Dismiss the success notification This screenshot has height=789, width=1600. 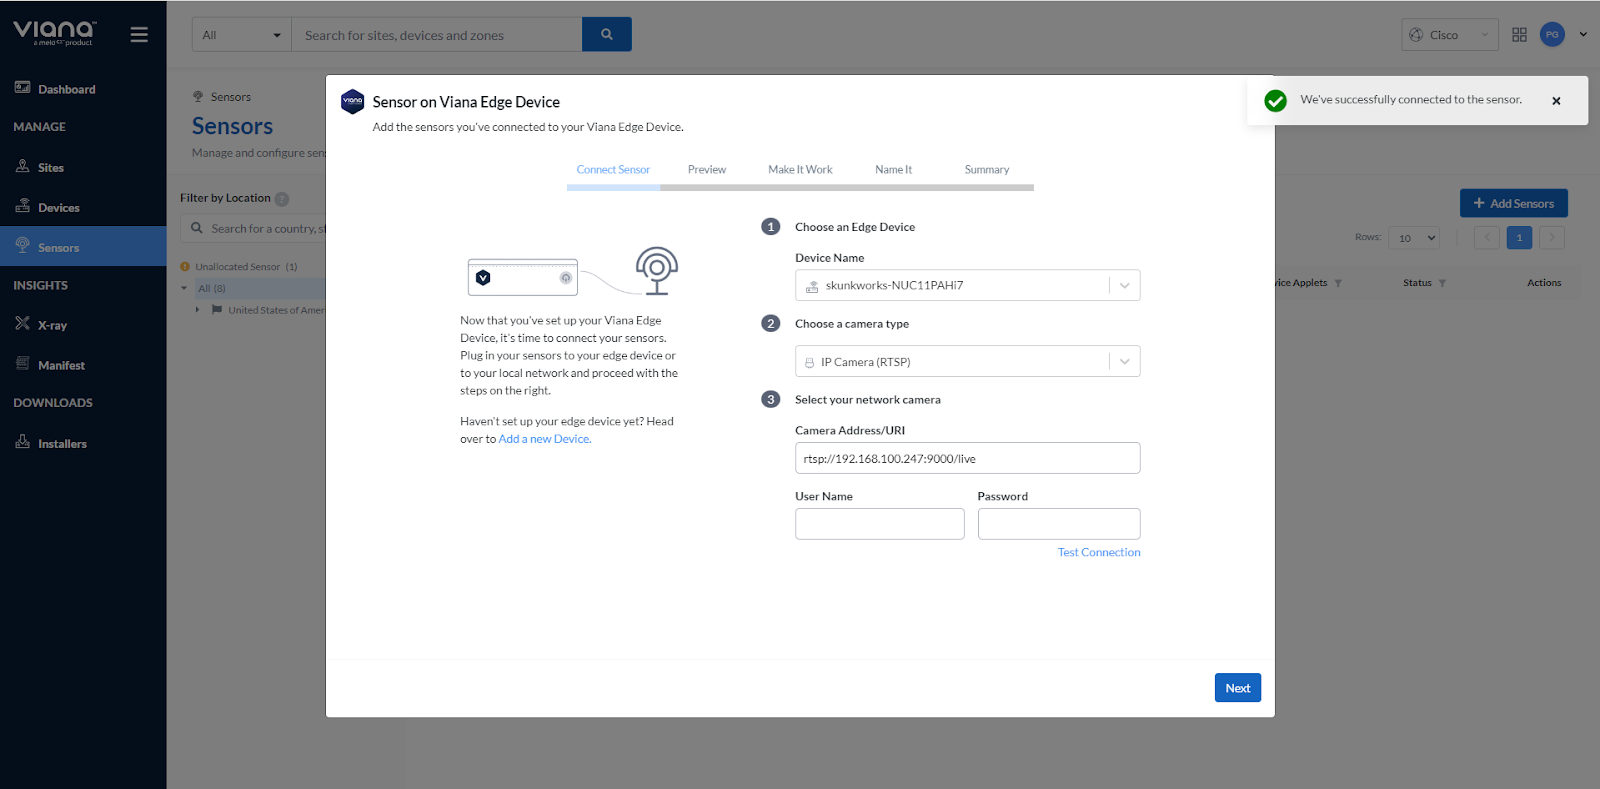[x=1556, y=101]
